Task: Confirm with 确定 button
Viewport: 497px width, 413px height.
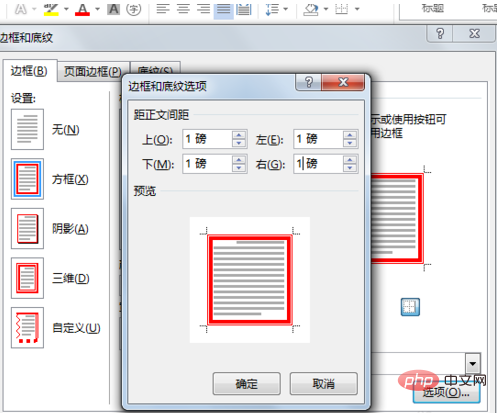Action: tap(247, 384)
